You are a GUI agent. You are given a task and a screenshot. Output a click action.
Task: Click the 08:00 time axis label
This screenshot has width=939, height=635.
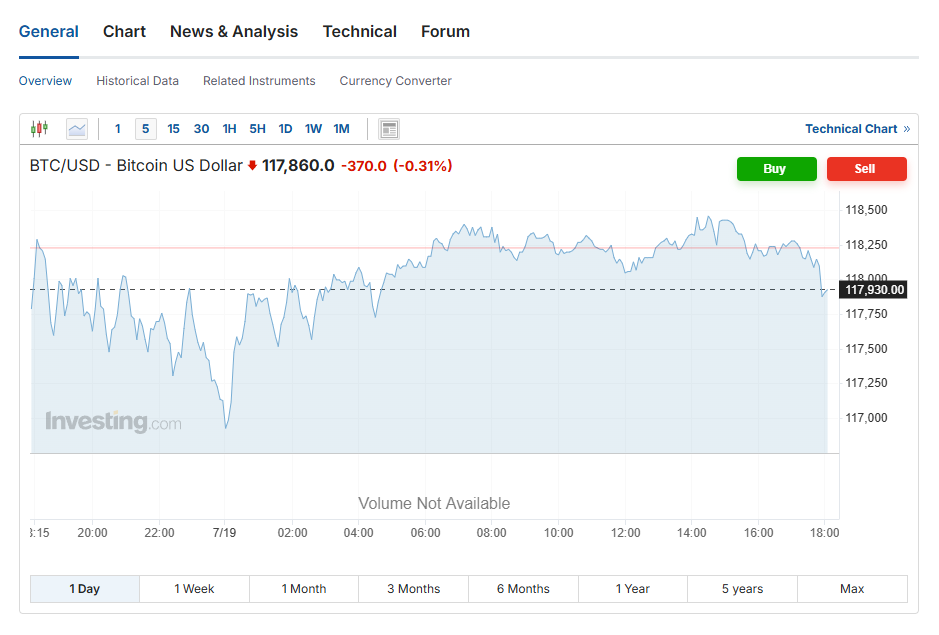click(x=492, y=533)
